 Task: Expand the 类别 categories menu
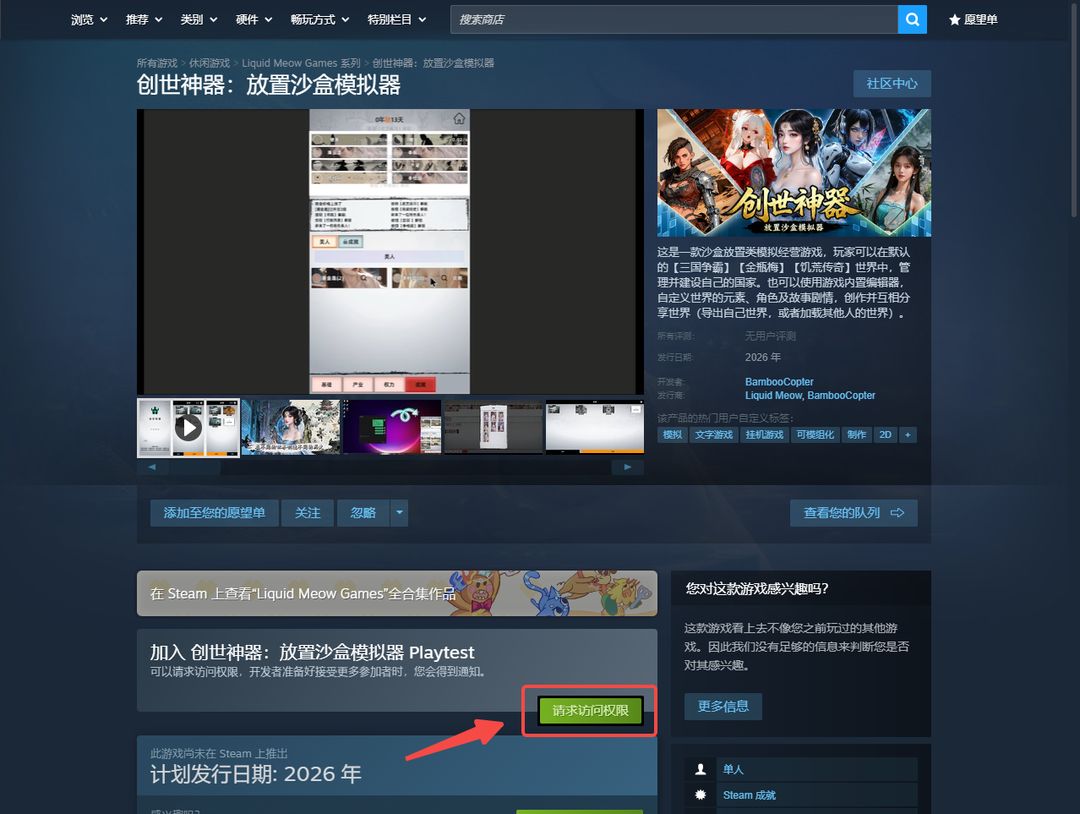197,20
